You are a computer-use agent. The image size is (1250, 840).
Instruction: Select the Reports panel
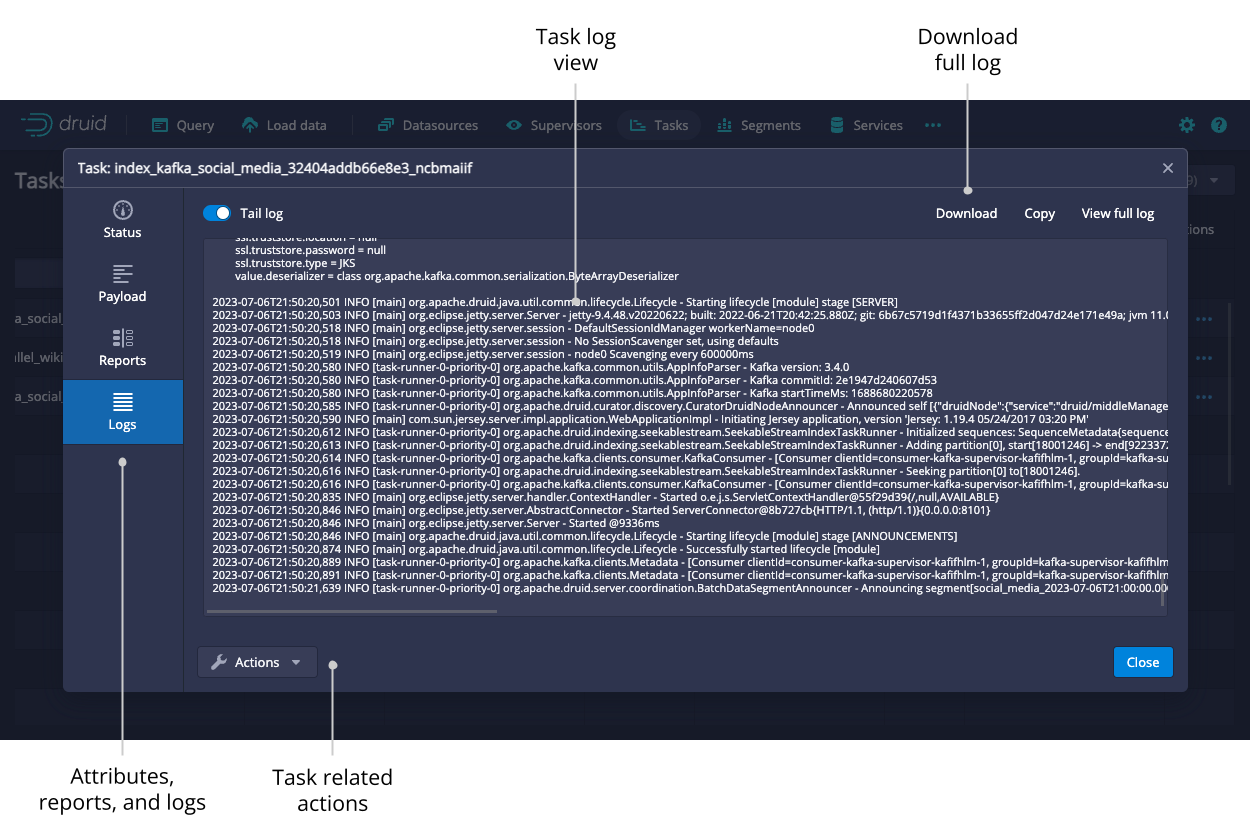coord(122,348)
